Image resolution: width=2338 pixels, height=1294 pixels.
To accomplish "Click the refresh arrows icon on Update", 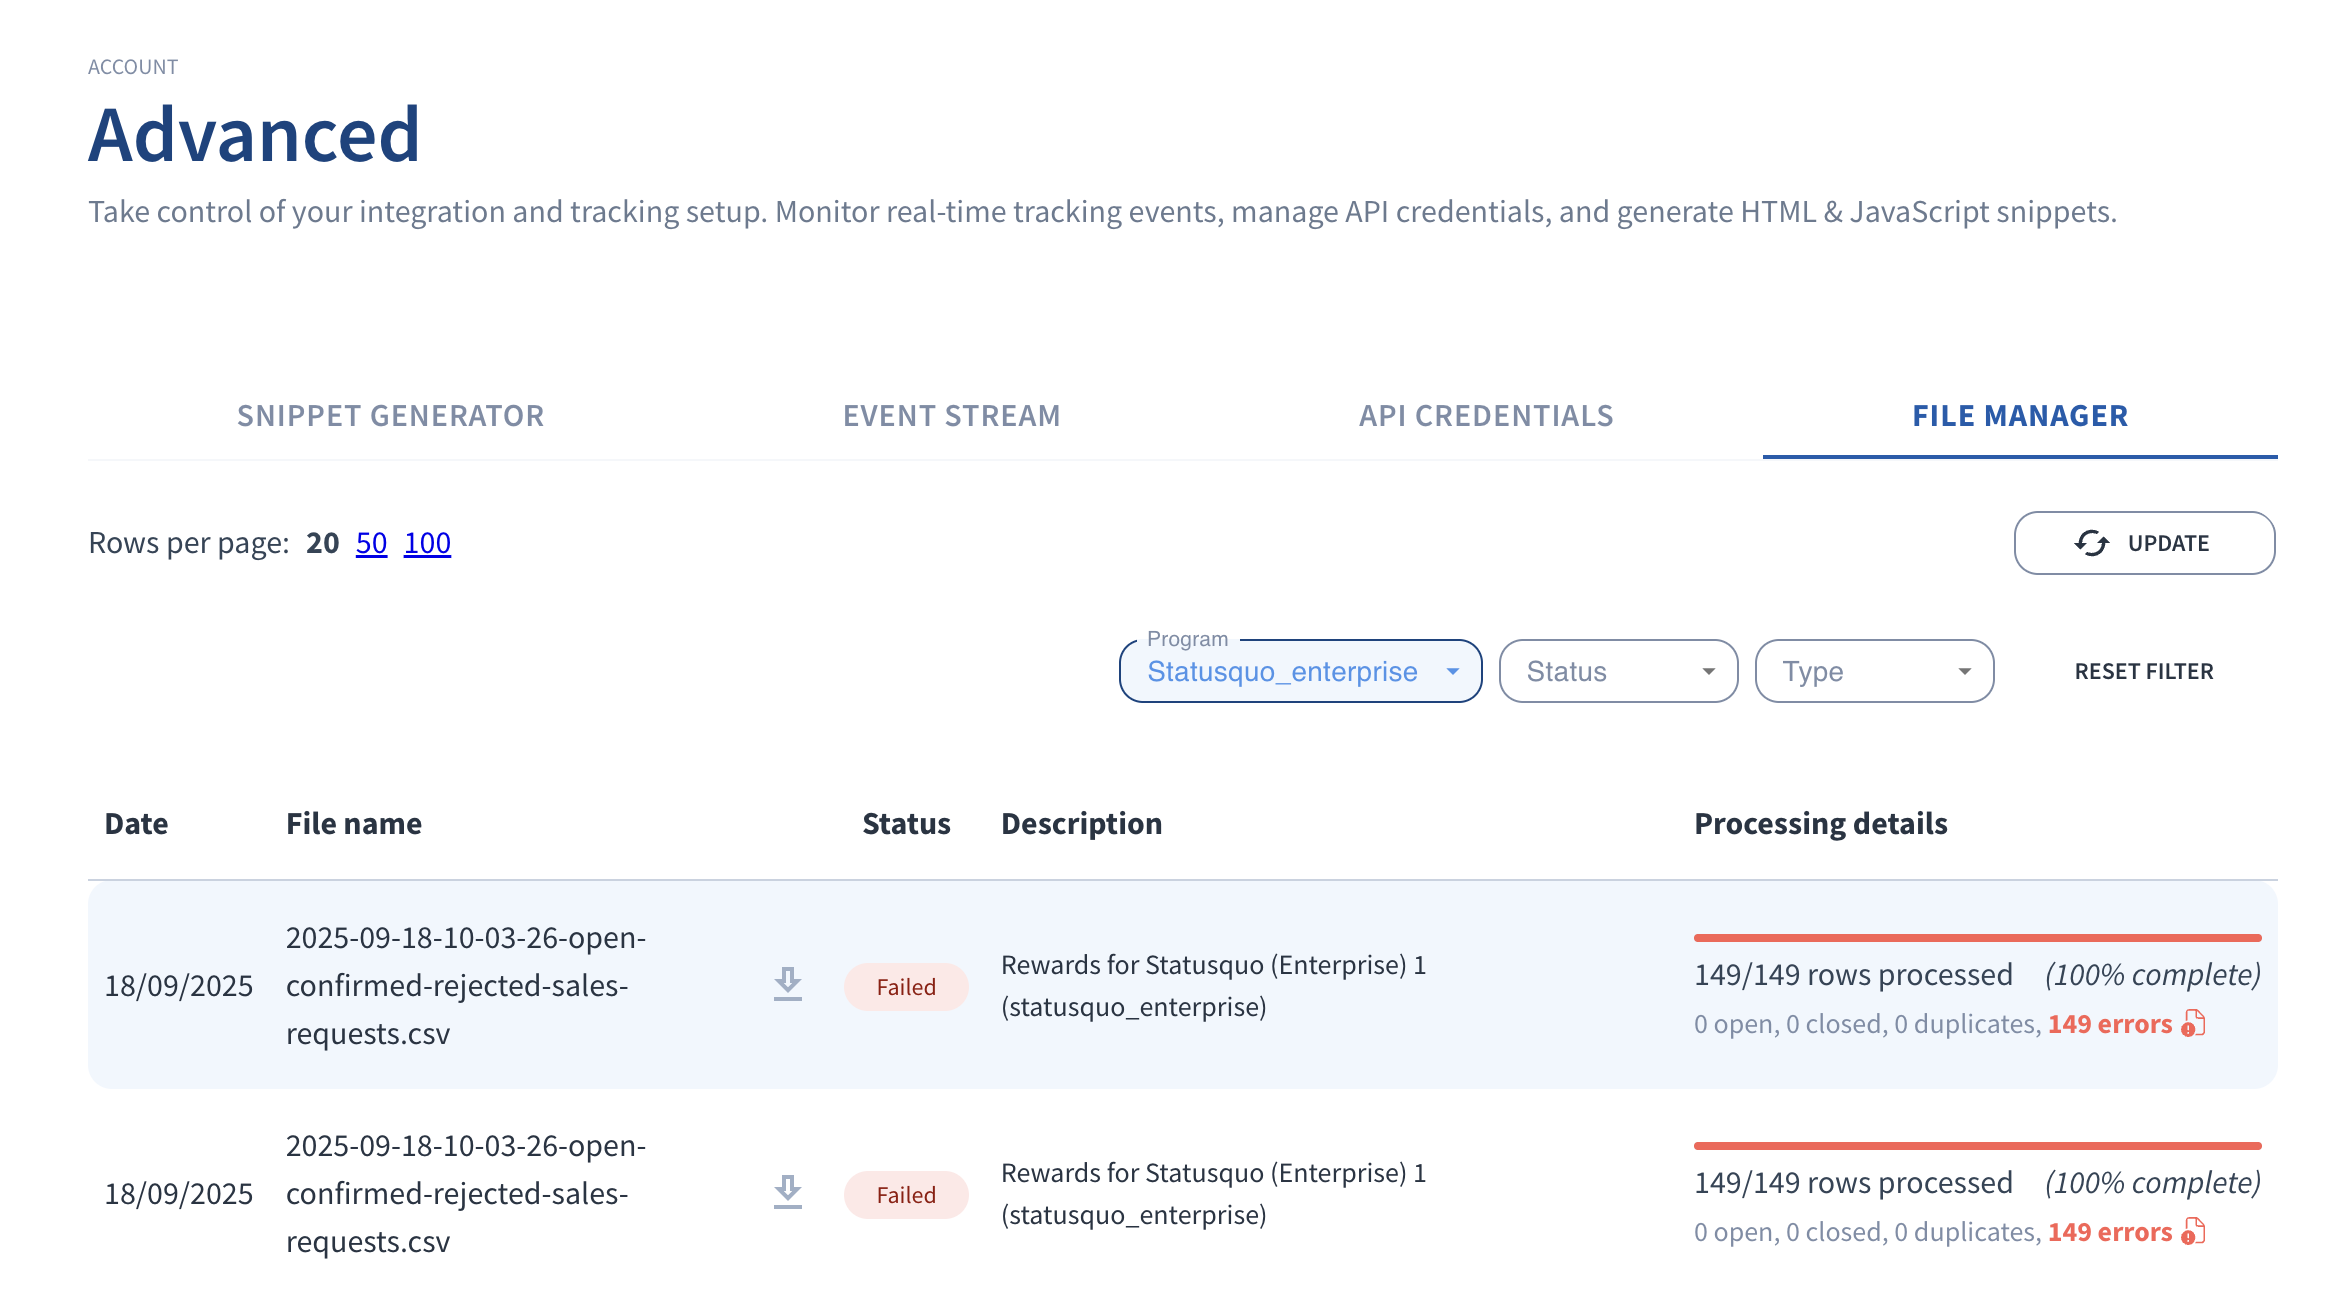I will [x=2091, y=543].
